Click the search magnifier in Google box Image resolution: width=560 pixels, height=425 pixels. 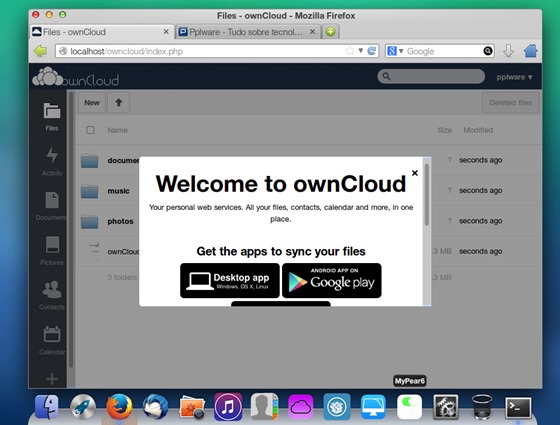click(x=488, y=51)
